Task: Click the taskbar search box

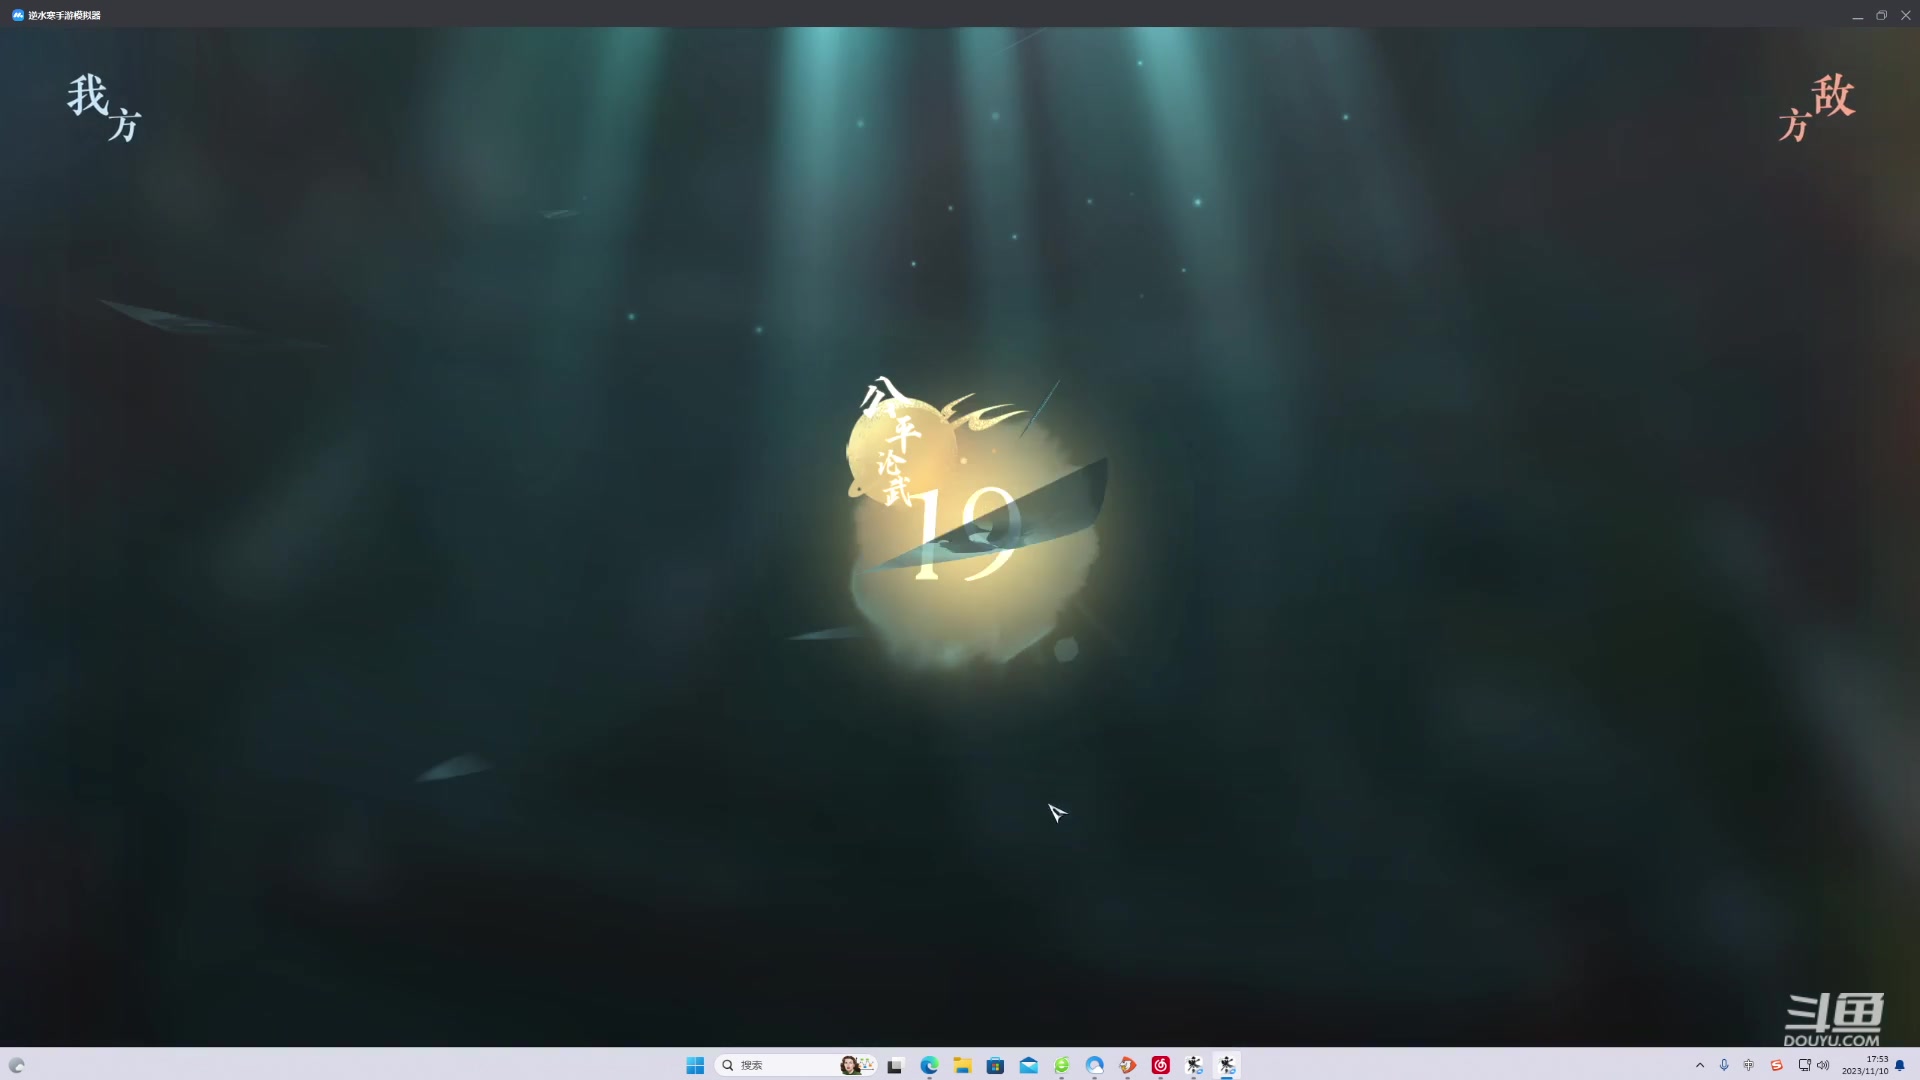Action: [x=797, y=1065]
